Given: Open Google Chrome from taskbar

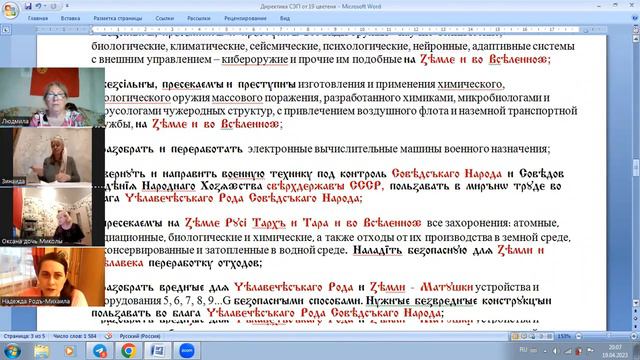Looking at the screenshot, I should tap(129, 351).
